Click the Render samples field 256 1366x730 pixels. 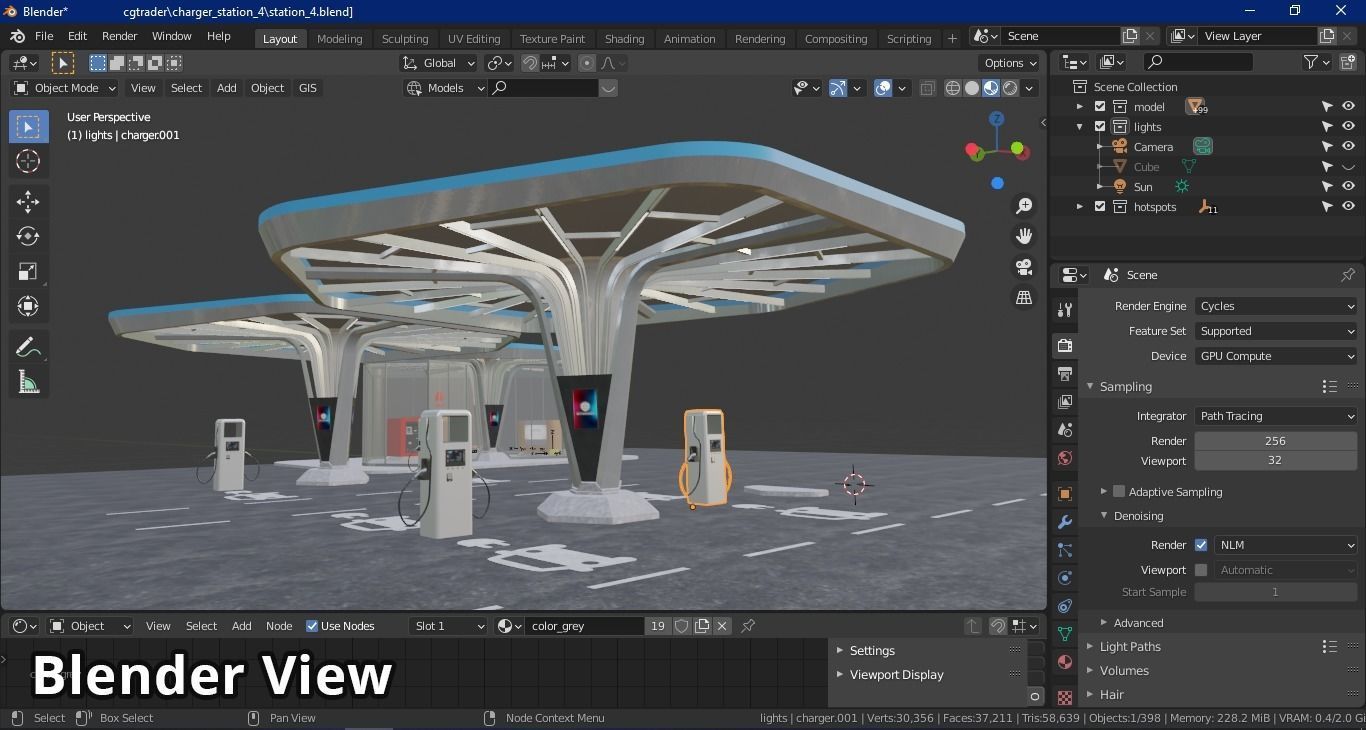click(1276, 441)
